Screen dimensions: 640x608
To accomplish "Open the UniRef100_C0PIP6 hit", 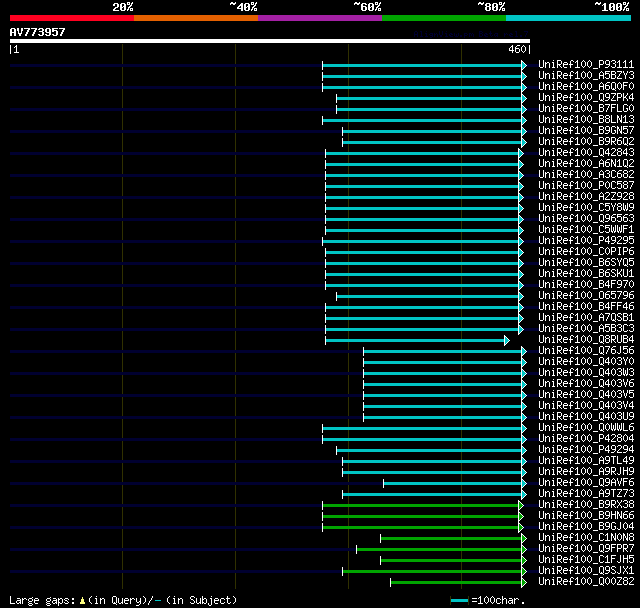I will (x=586, y=252).
